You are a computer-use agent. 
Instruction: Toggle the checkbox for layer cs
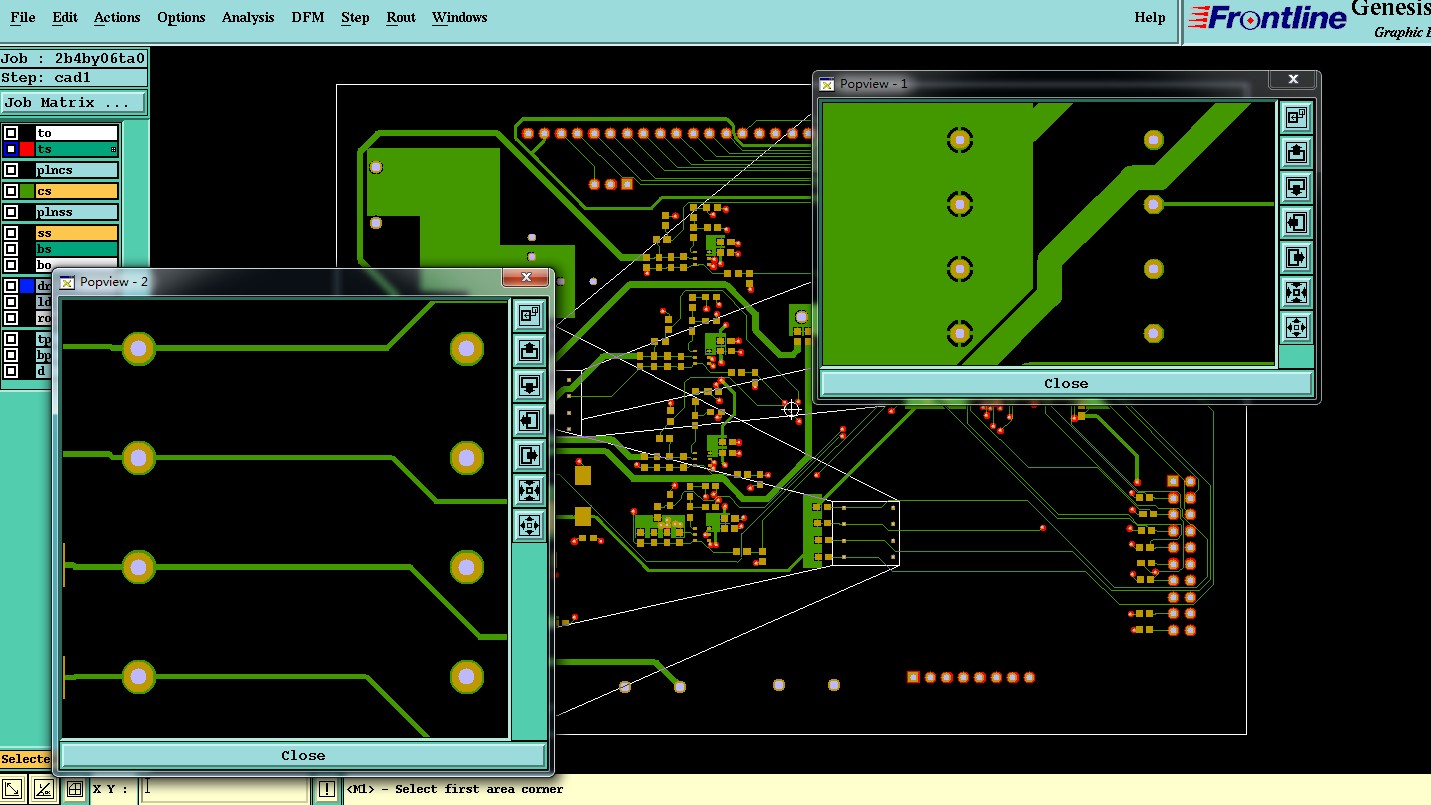point(11,191)
